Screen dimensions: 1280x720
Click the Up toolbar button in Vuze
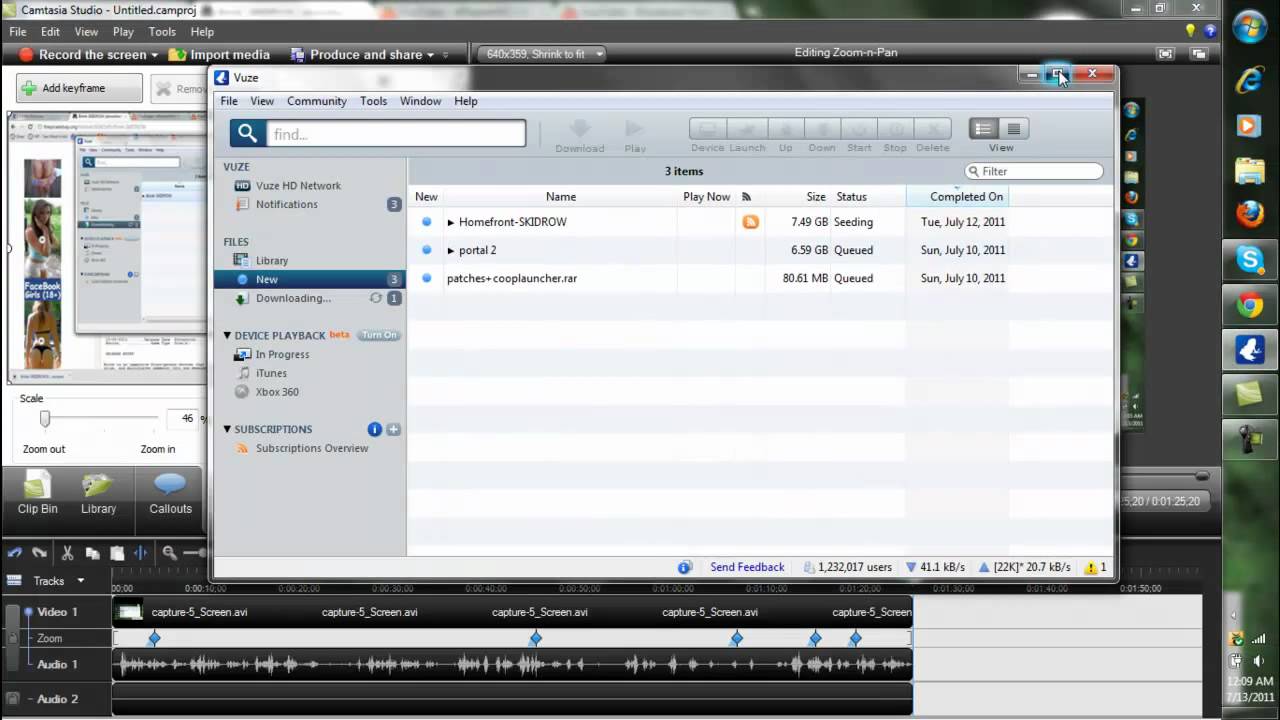(x=785, y=129)
